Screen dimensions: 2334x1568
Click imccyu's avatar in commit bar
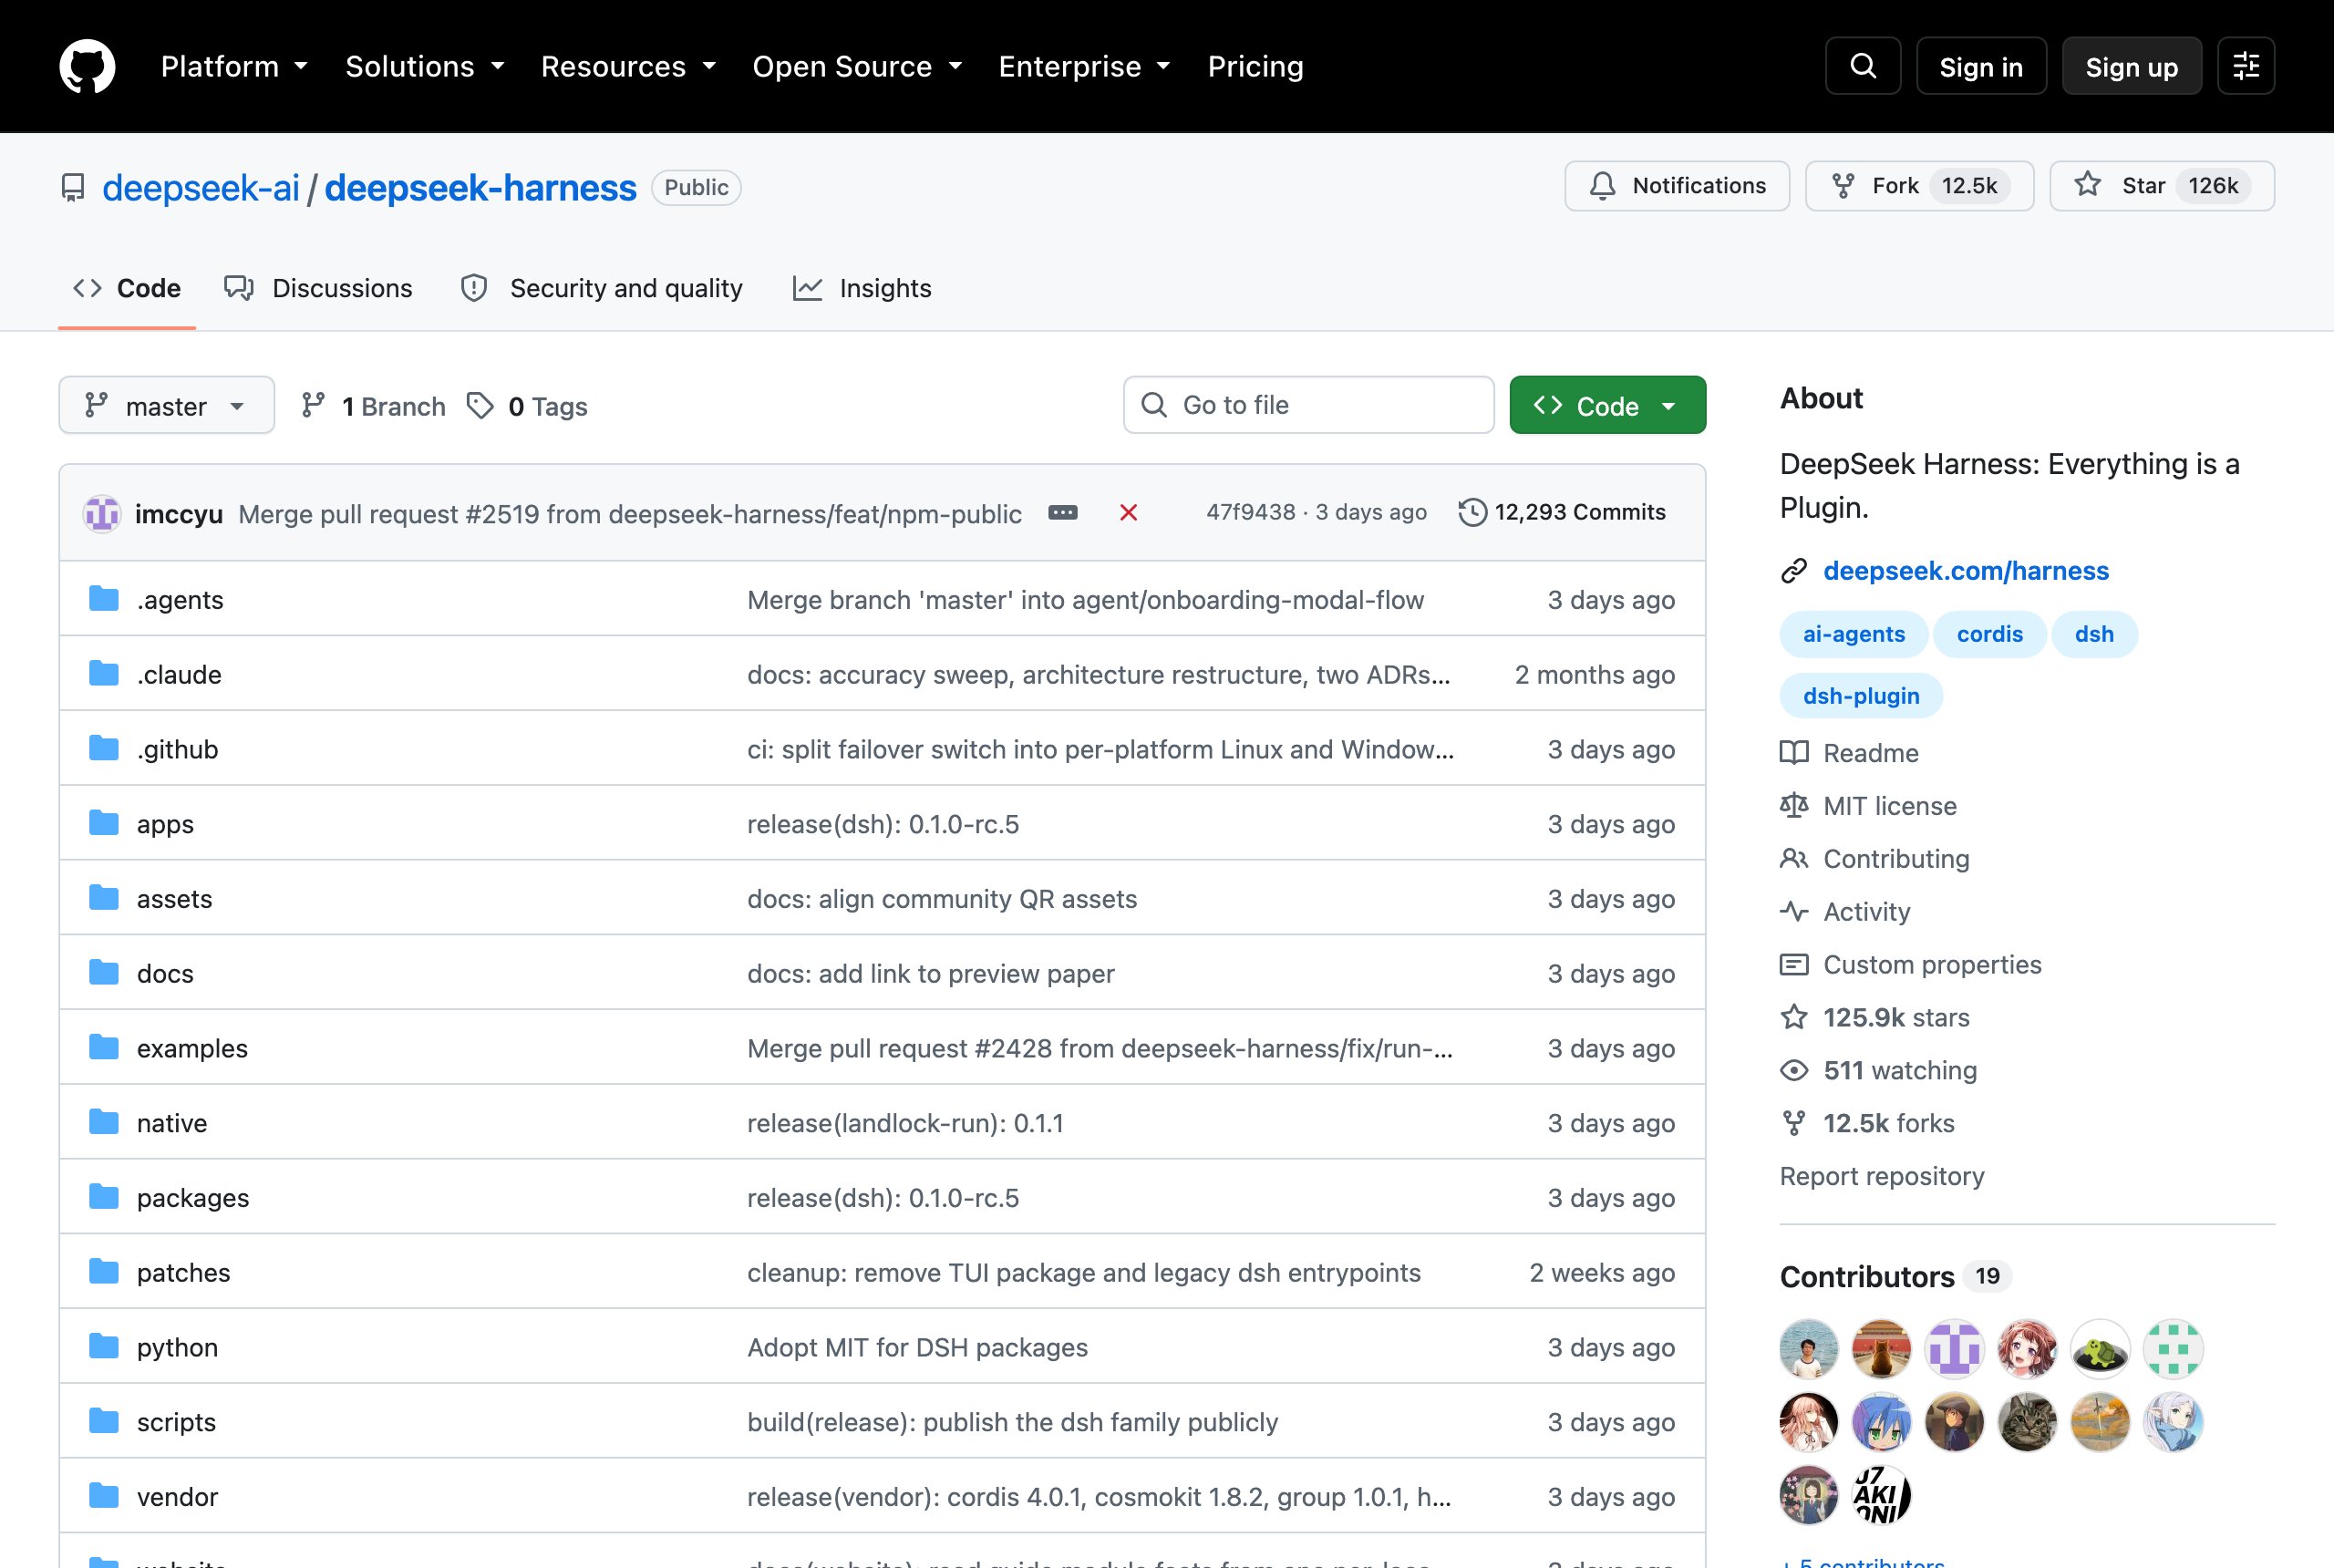tap(101, 513)
